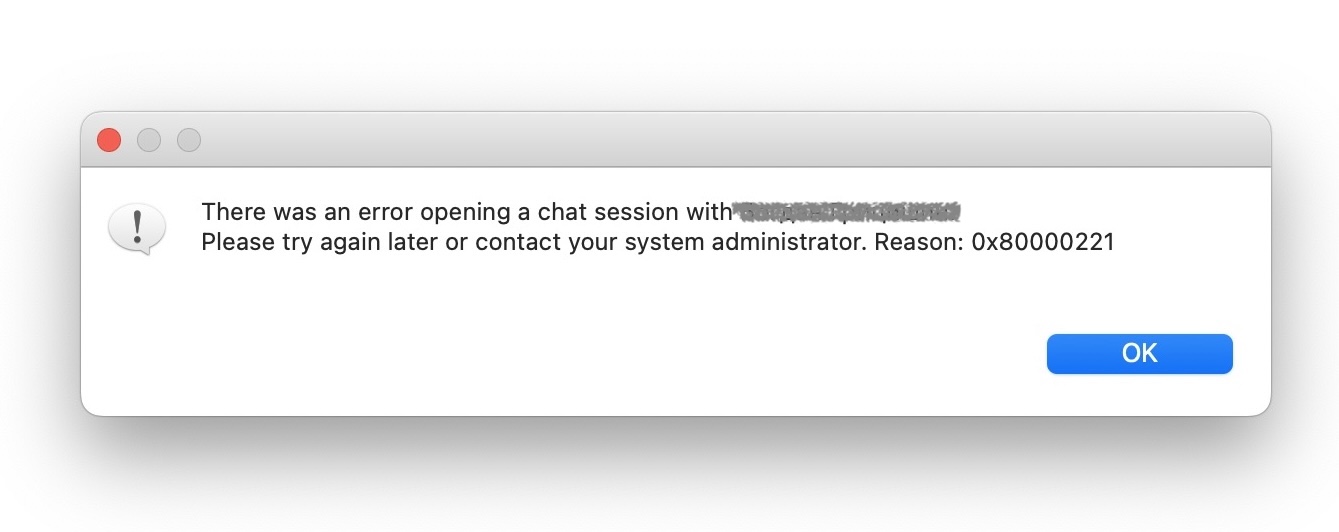Close the error dialog with red button

(x=109, y=140)
